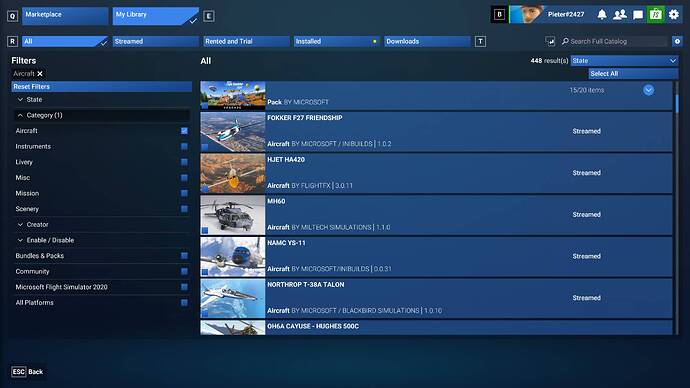The image size is (690, 388).
Task: Open the friends list icon
Action: (620, 15)
